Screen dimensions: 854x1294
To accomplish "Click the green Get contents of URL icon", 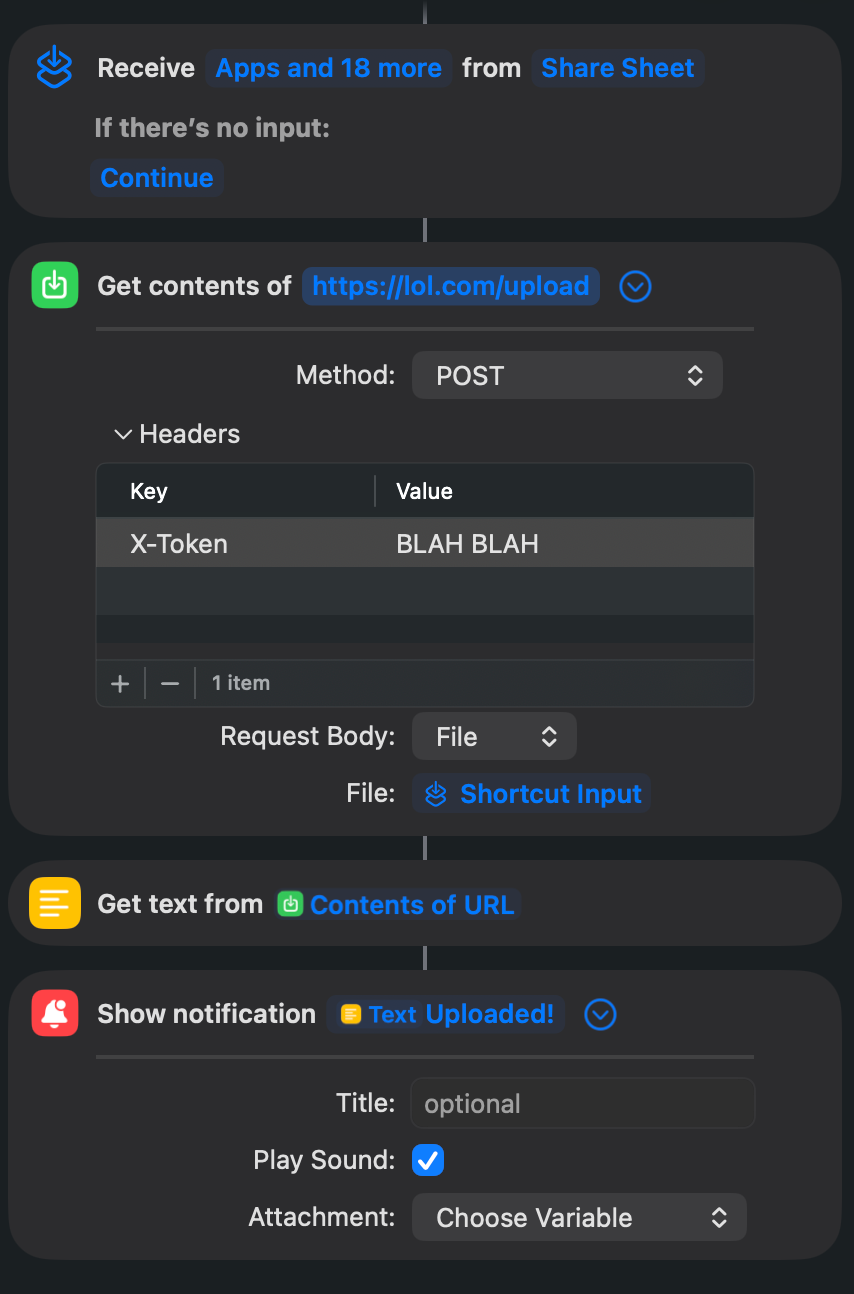I will pyautogui.click(x=55, y=285).
